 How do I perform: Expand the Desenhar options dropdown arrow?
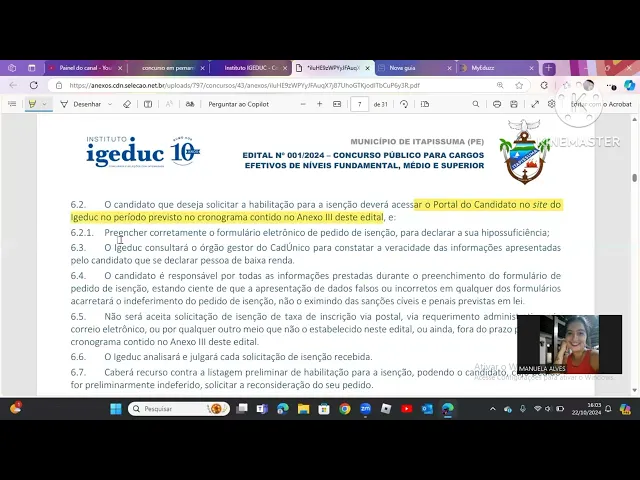110,104
